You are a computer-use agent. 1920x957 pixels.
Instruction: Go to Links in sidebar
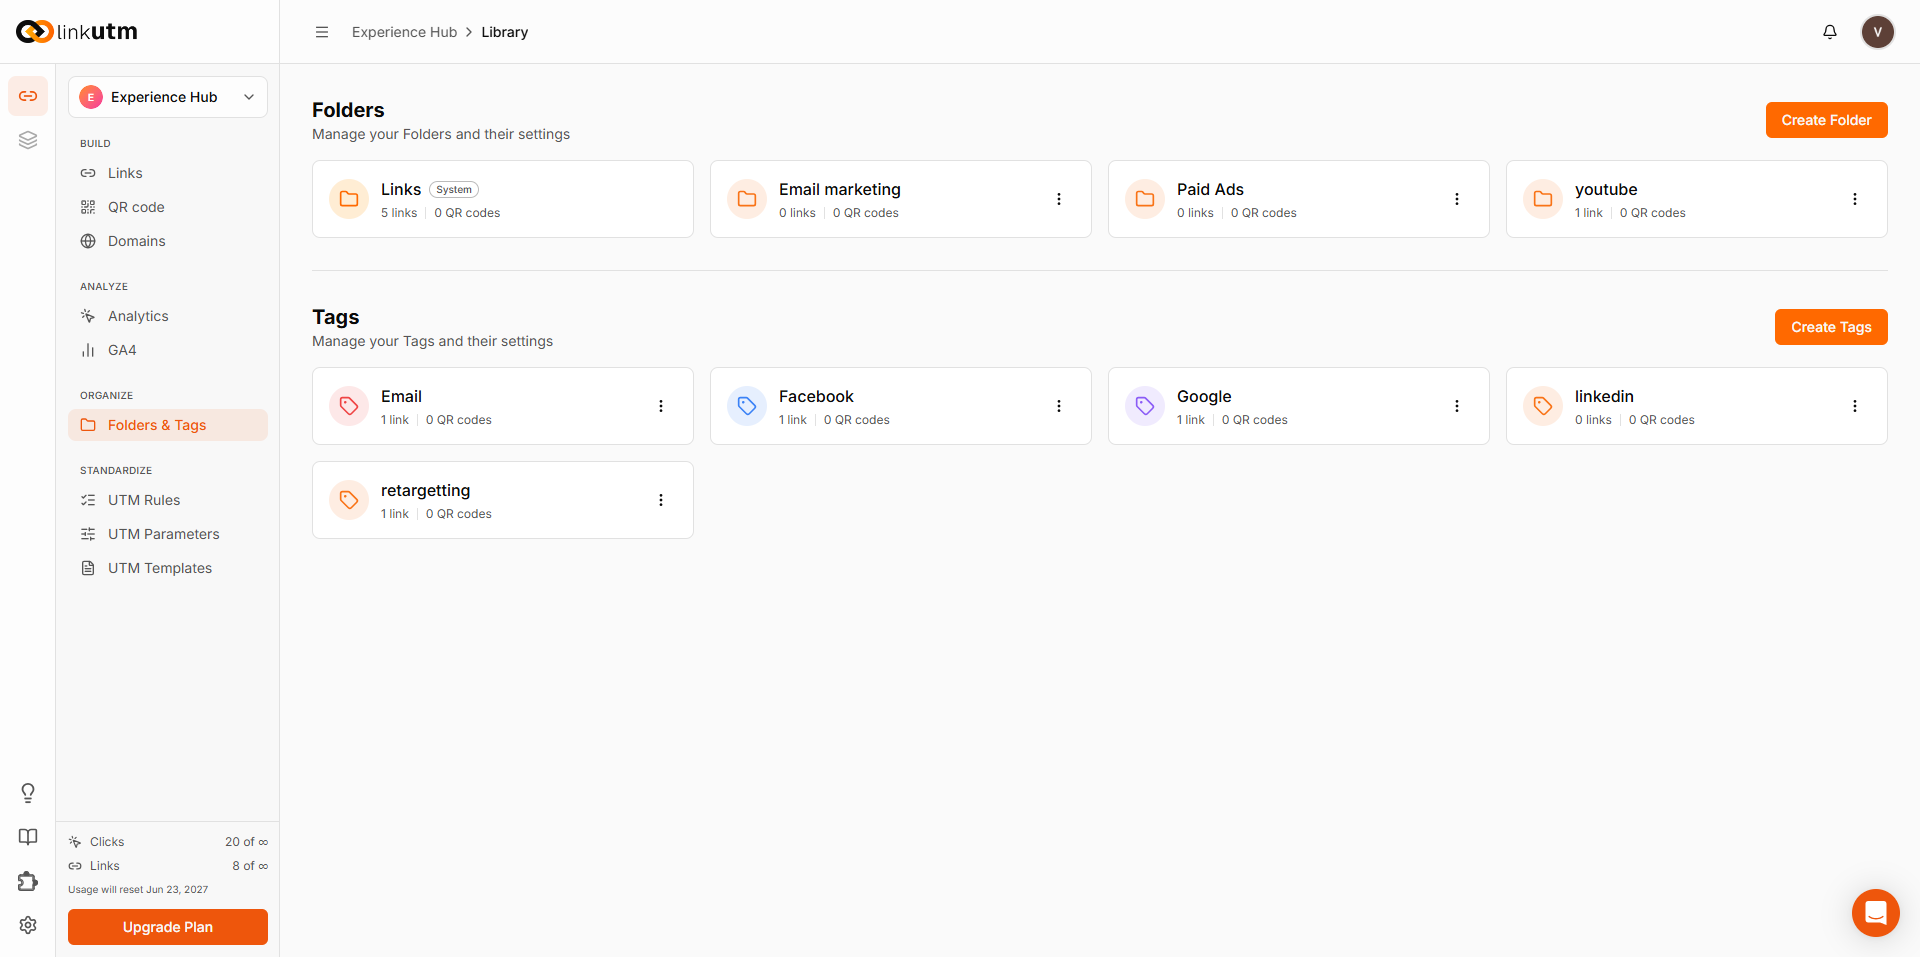168,173
